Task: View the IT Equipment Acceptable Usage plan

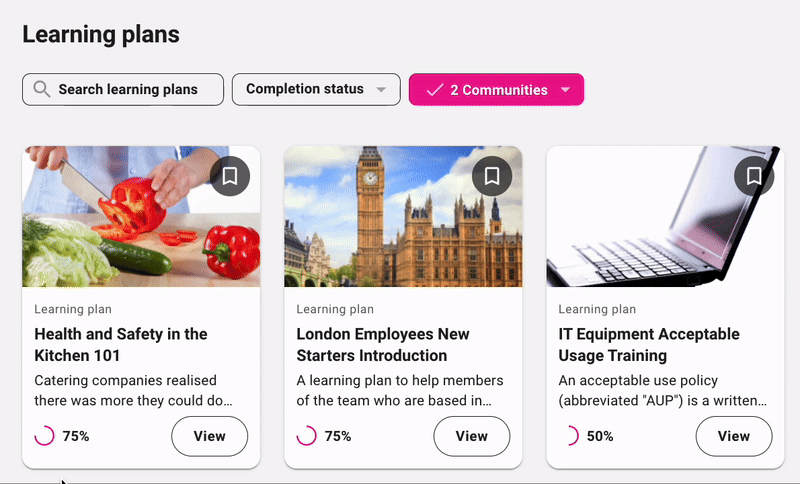Action: pyautogui.click(x=733, y=436)
